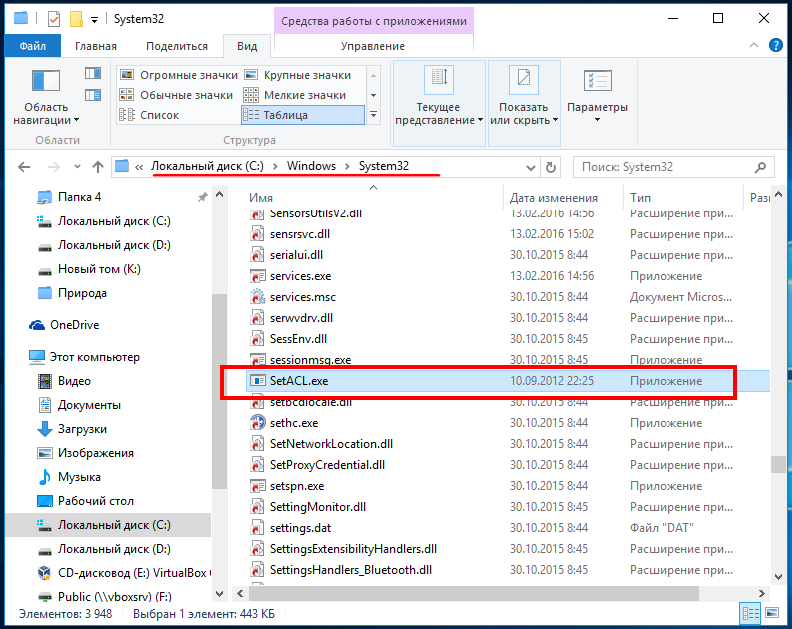Open the Файл tab
792x629 pixels.
(x=33, y=46)
